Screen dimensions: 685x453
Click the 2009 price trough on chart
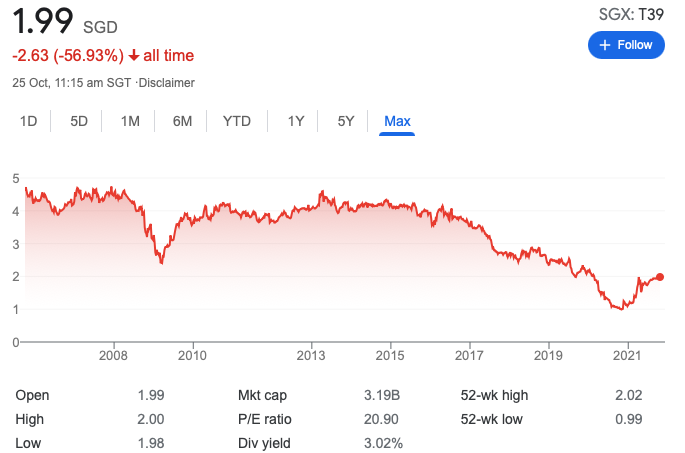click(161, 262)
